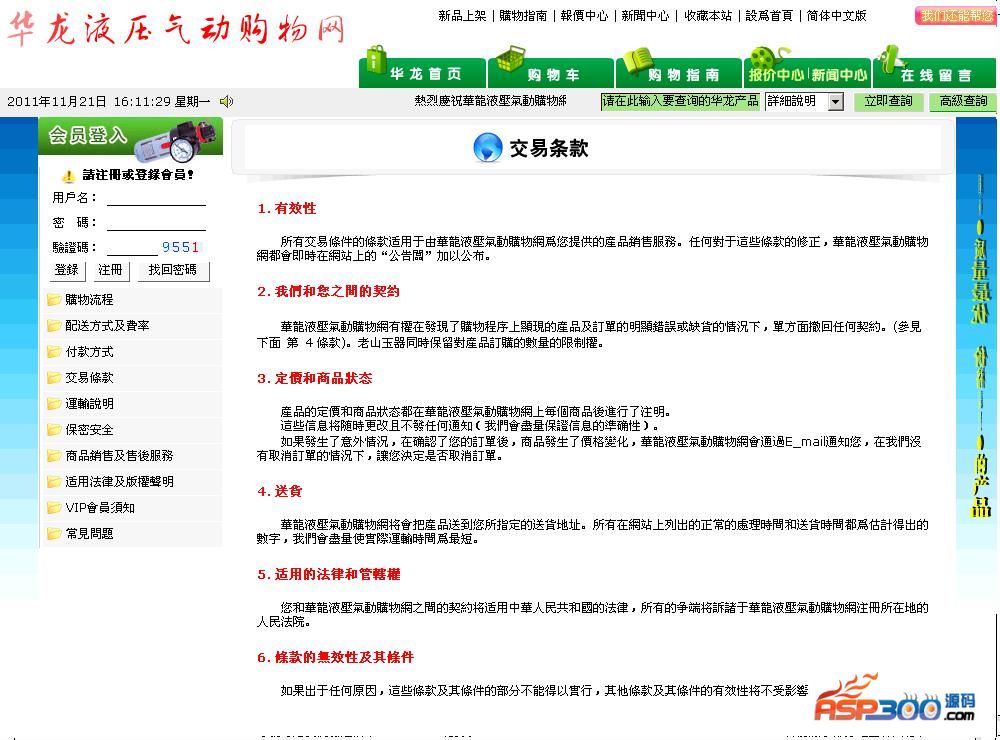
Task: Click the 注冊 register button
Action: 110,270
